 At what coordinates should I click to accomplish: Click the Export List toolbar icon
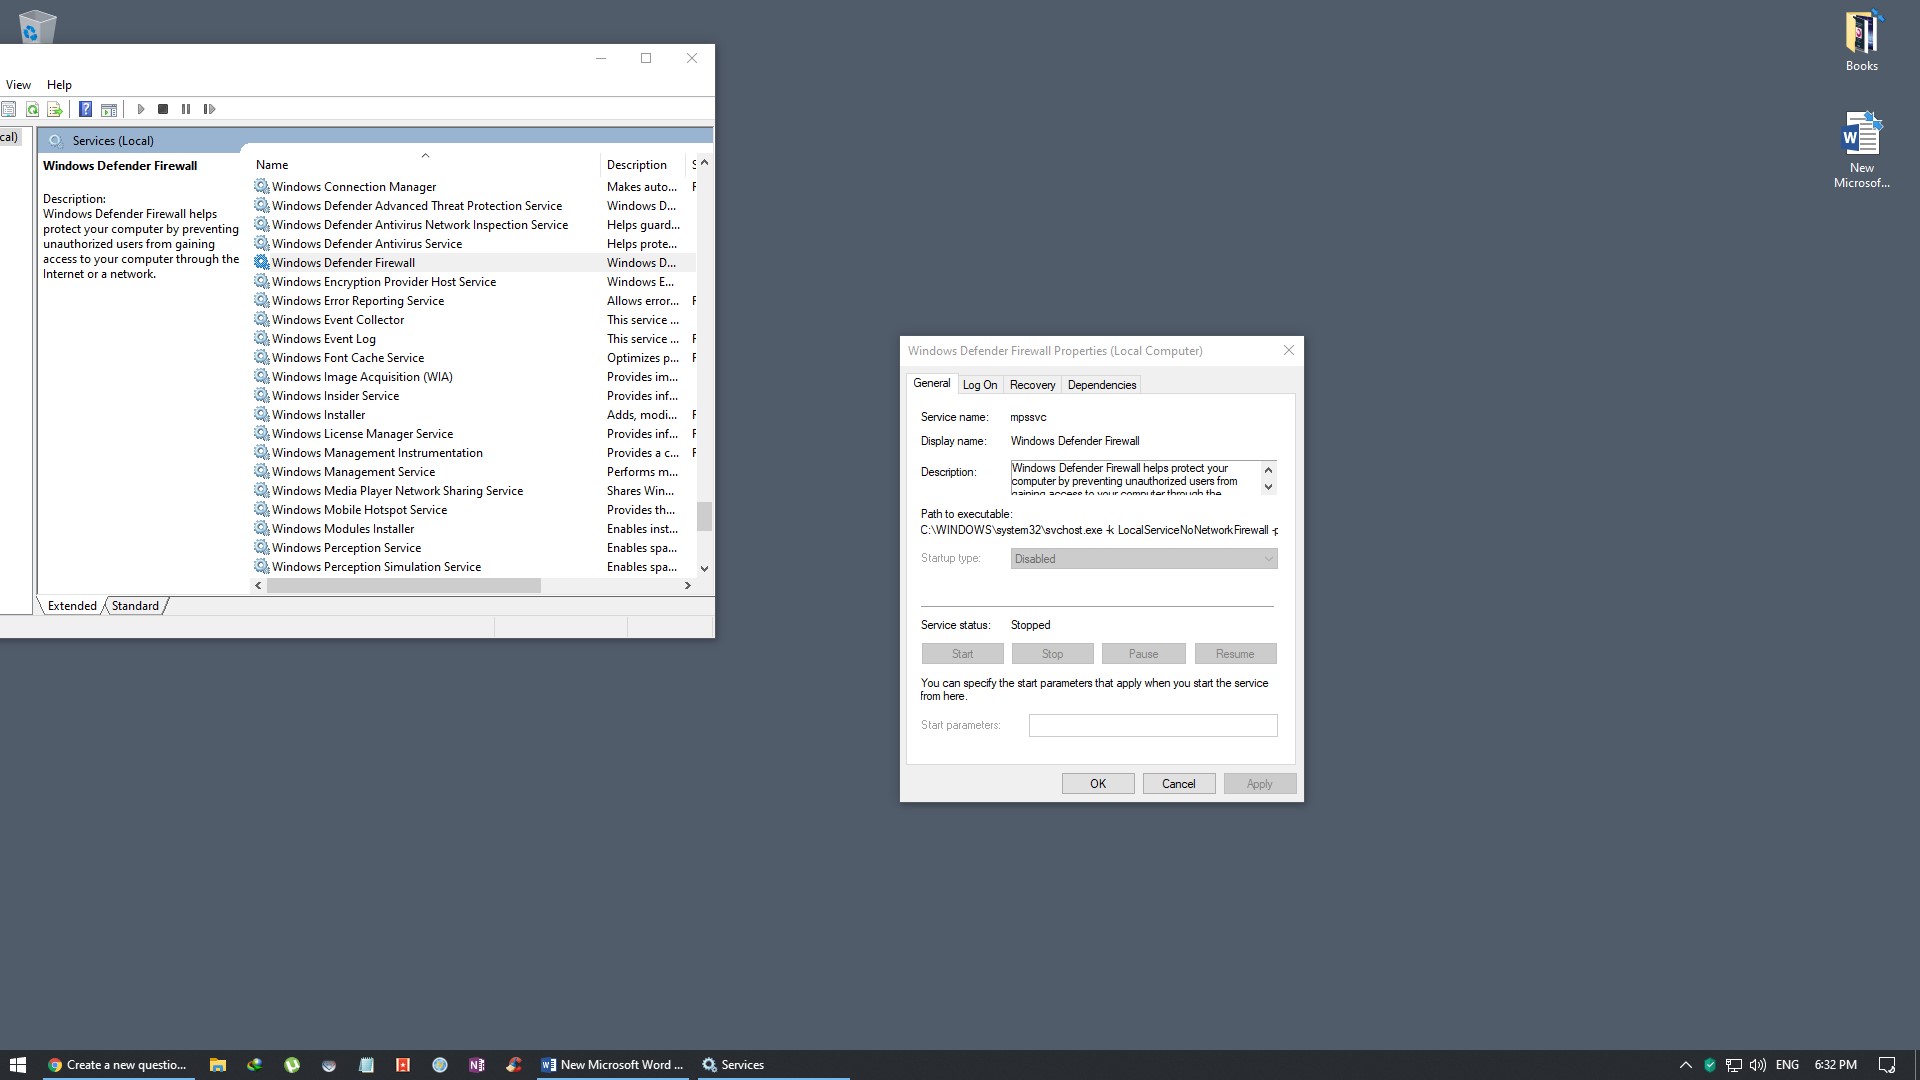55,109
